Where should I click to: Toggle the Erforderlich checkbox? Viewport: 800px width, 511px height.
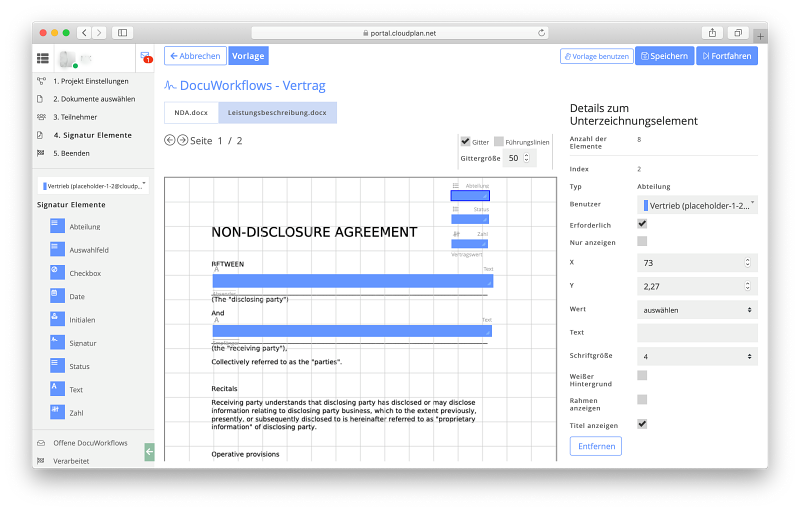coord(642,224)
